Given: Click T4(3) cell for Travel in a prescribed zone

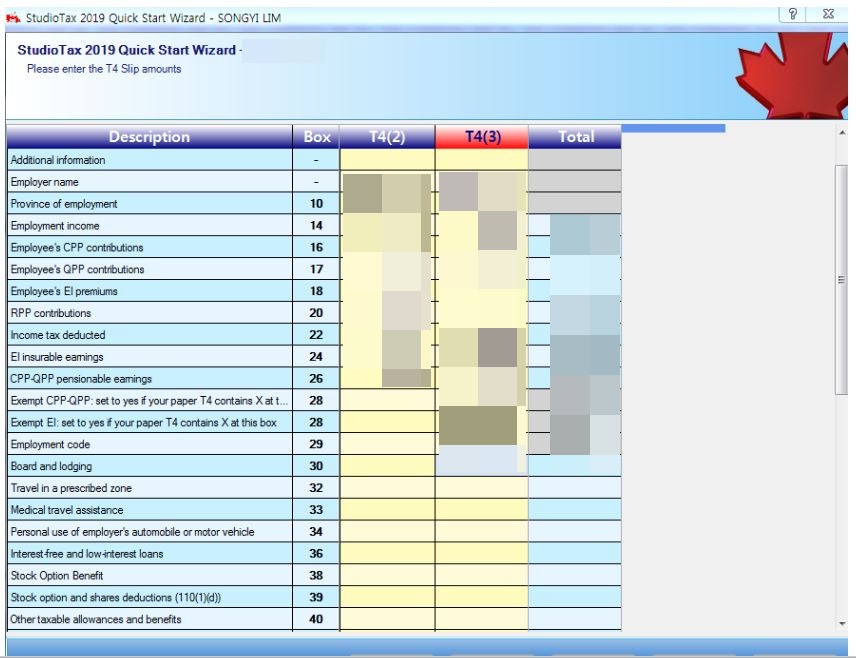Looking at the screenshot, I should coord(482,488).
